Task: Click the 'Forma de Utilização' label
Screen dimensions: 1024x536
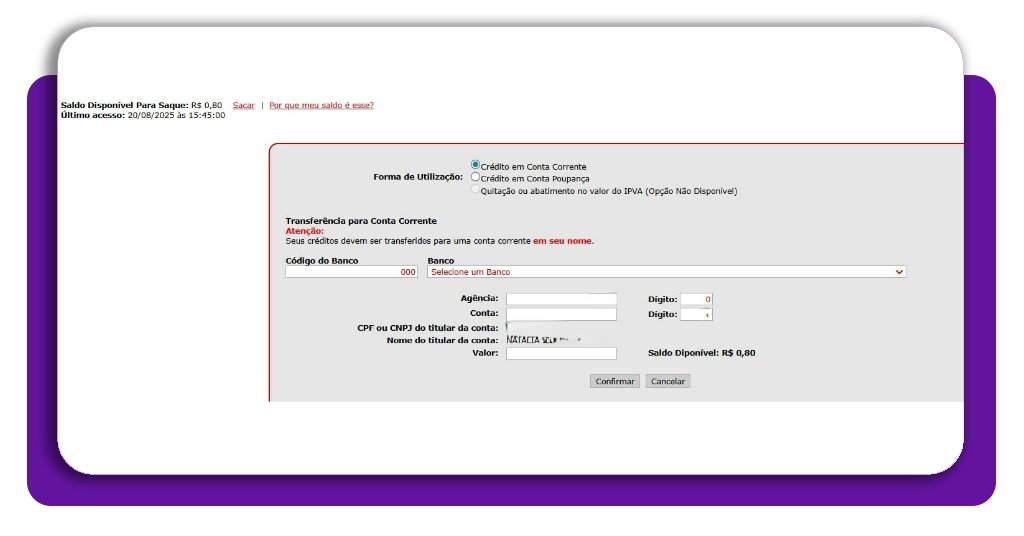Action: tap(417, 177)
